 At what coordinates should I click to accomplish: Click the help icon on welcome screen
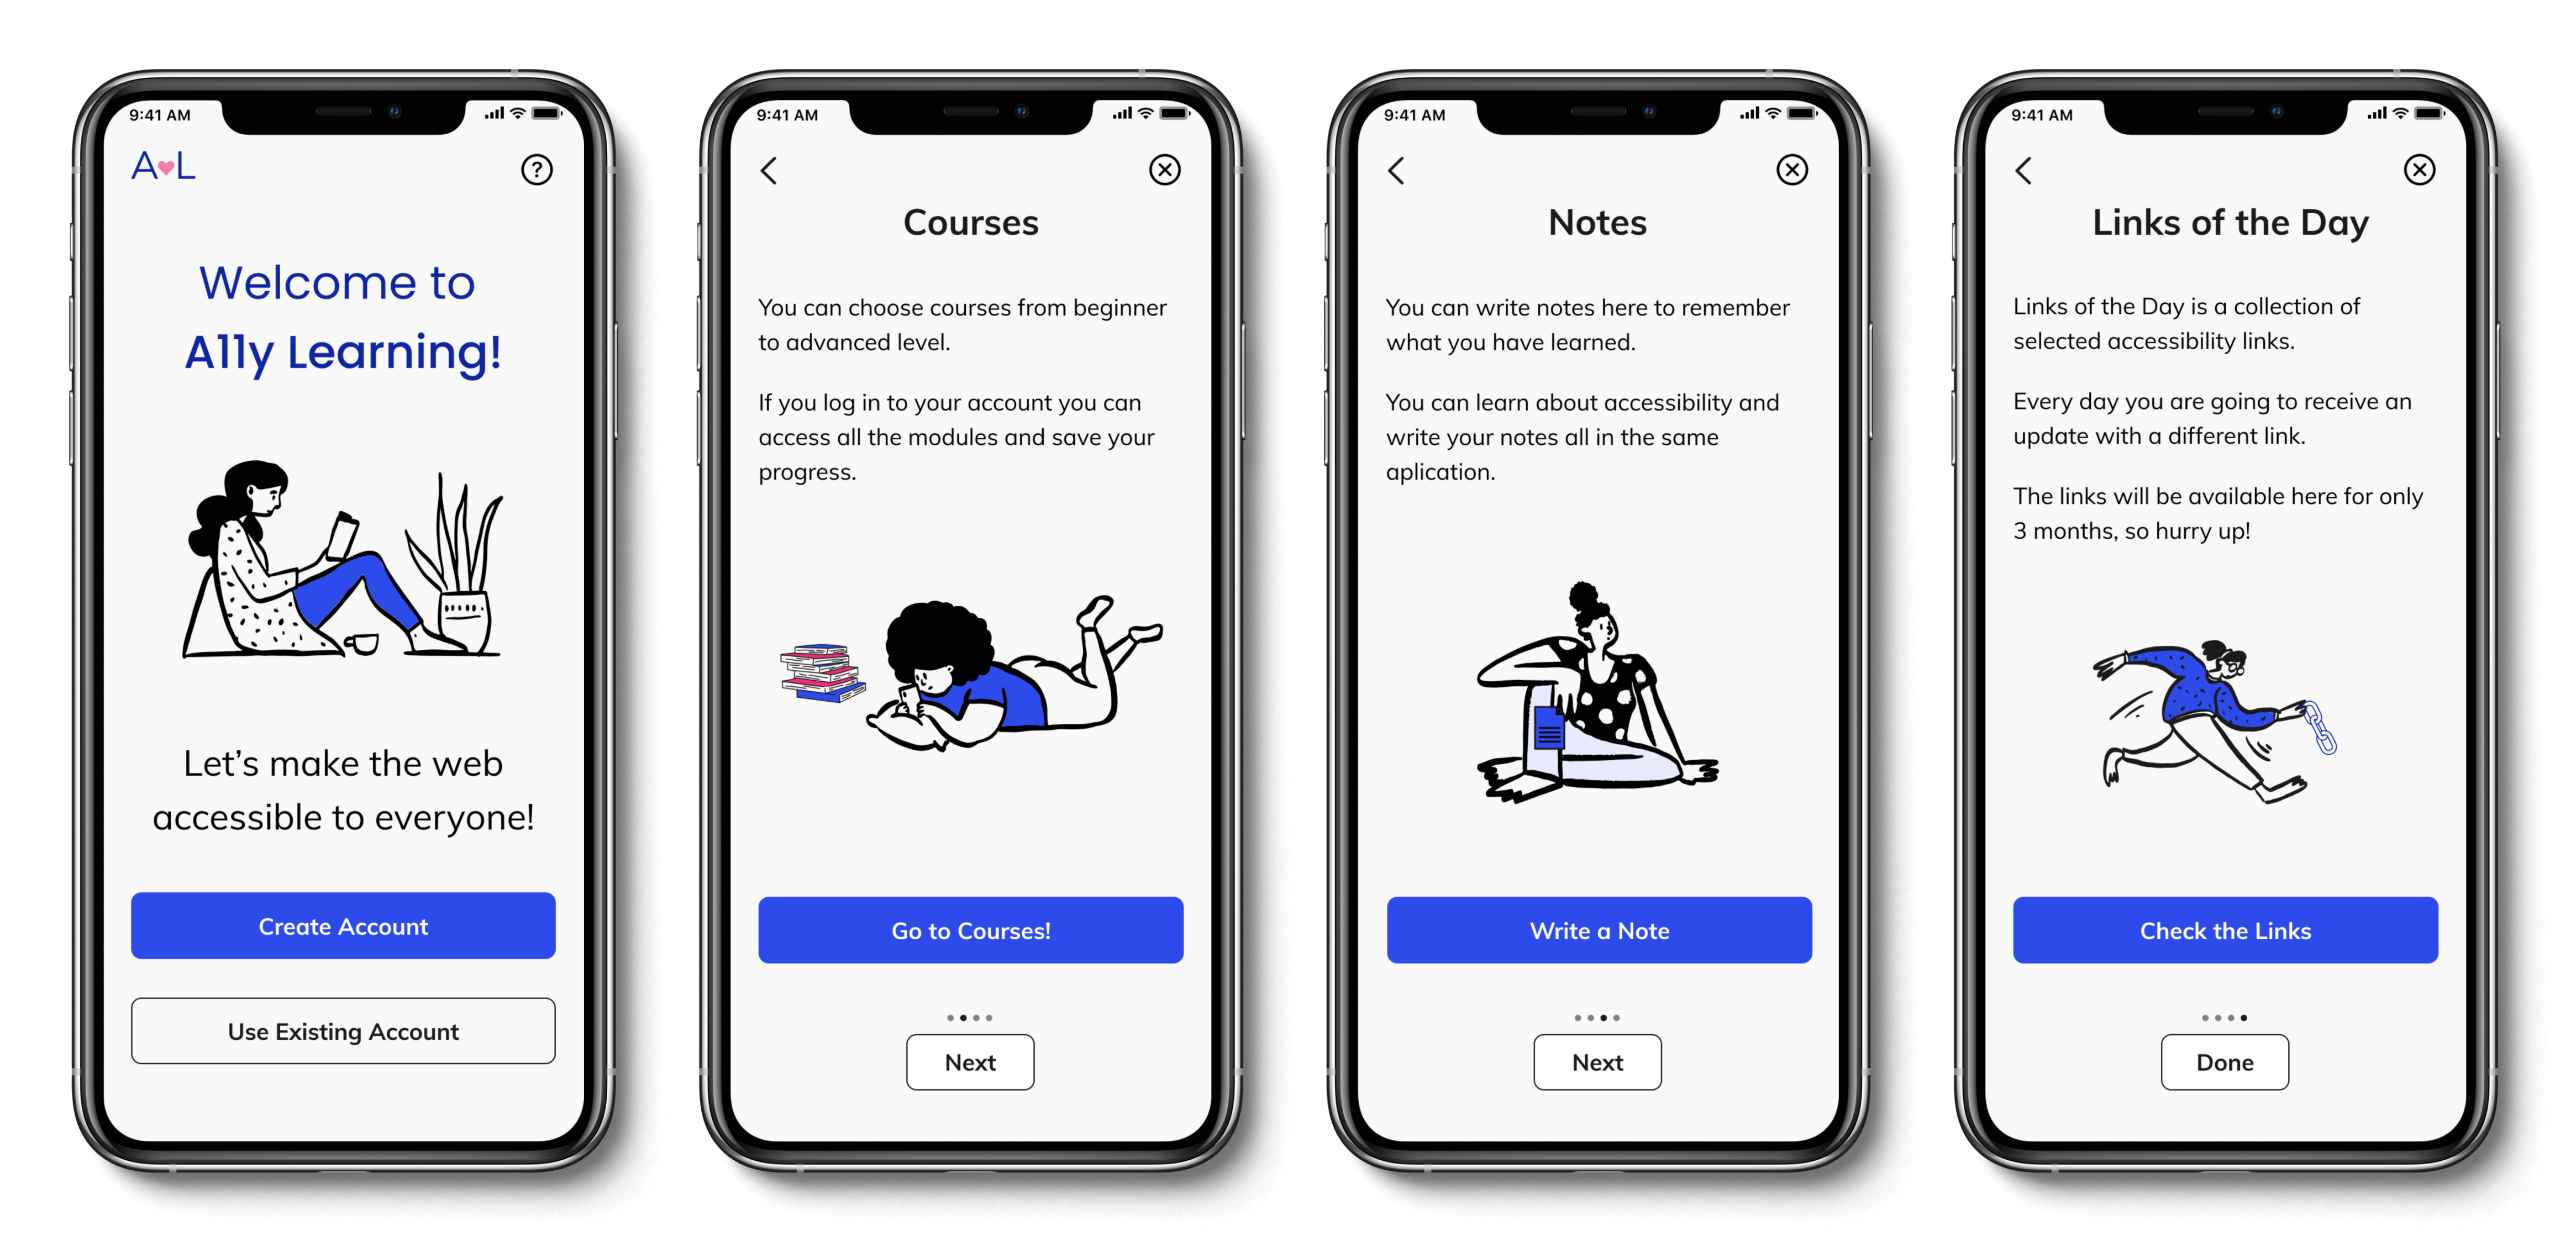point(537,169)
